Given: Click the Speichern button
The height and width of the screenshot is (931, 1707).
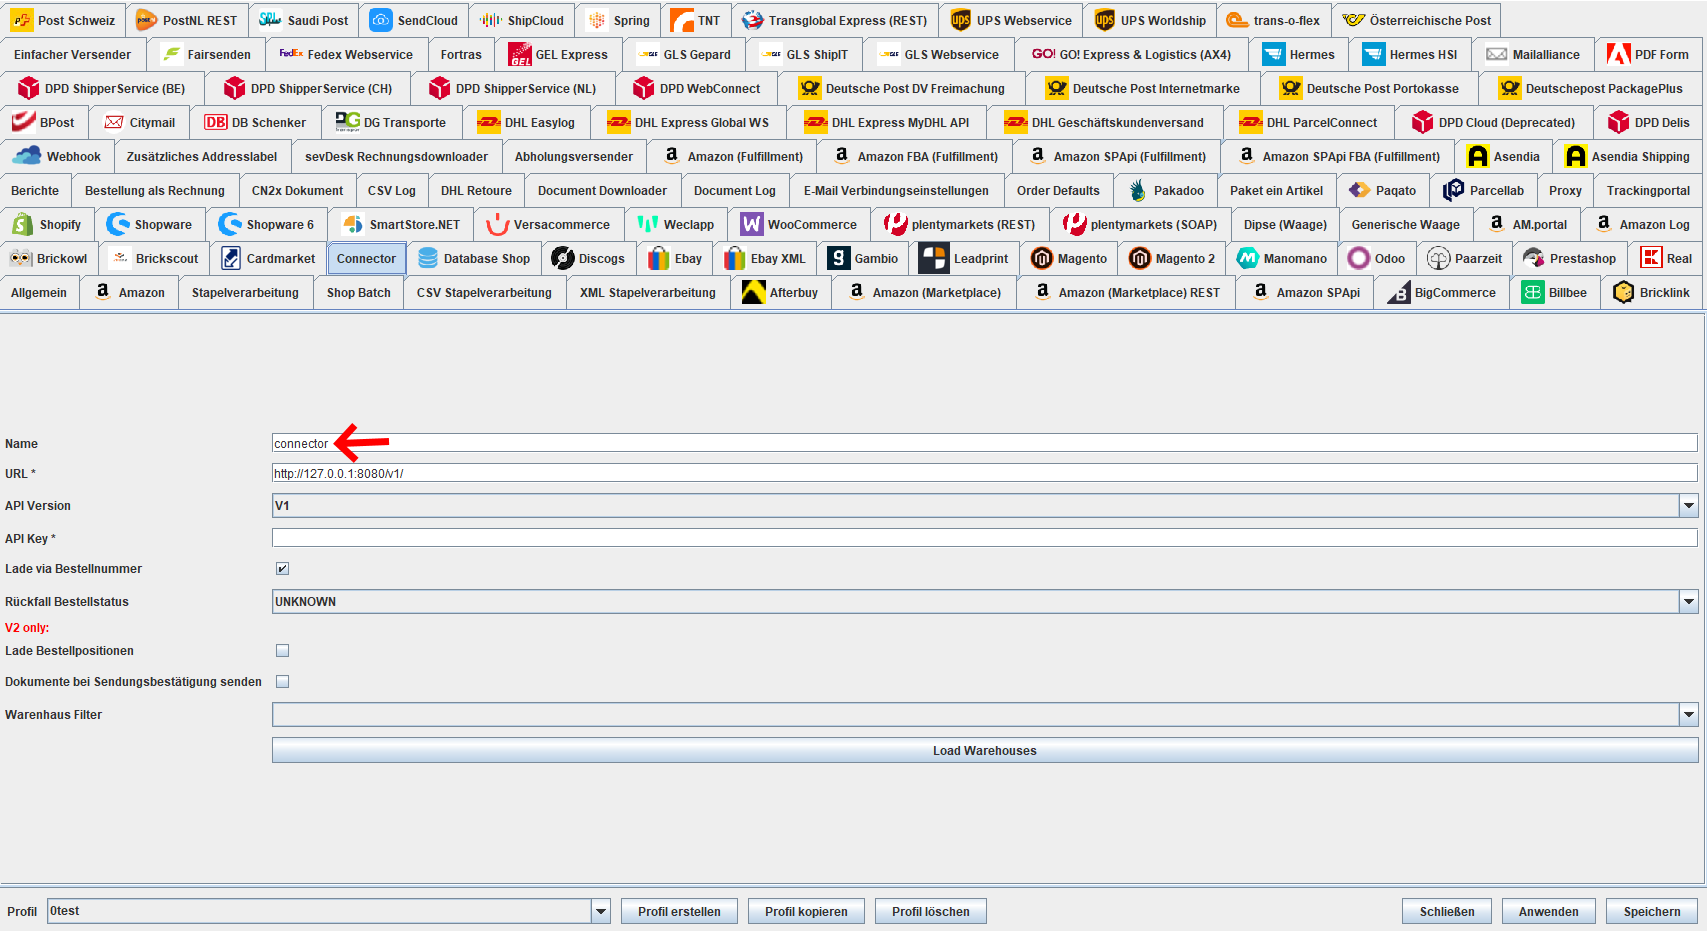Looking at the screenshot, I should (1652, 911).
